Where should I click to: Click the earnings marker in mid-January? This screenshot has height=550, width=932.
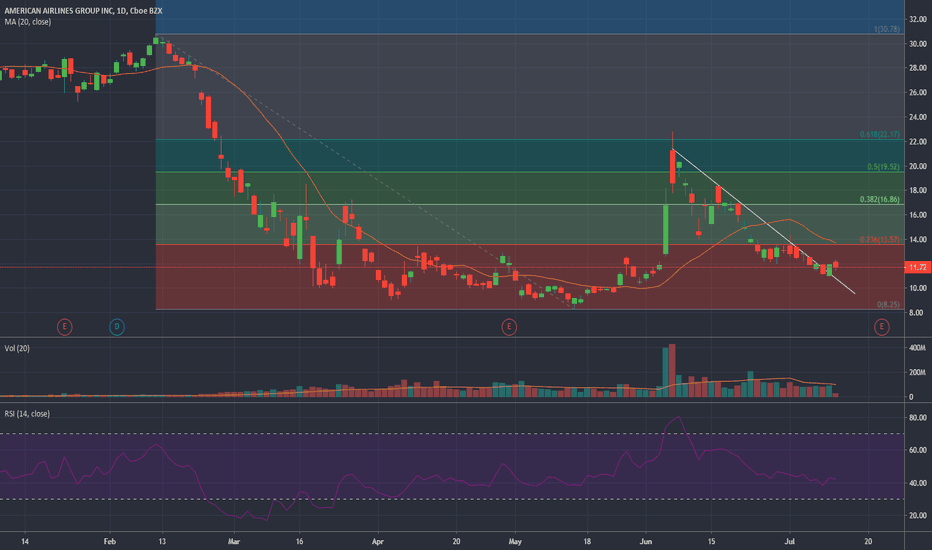[64, 326]
